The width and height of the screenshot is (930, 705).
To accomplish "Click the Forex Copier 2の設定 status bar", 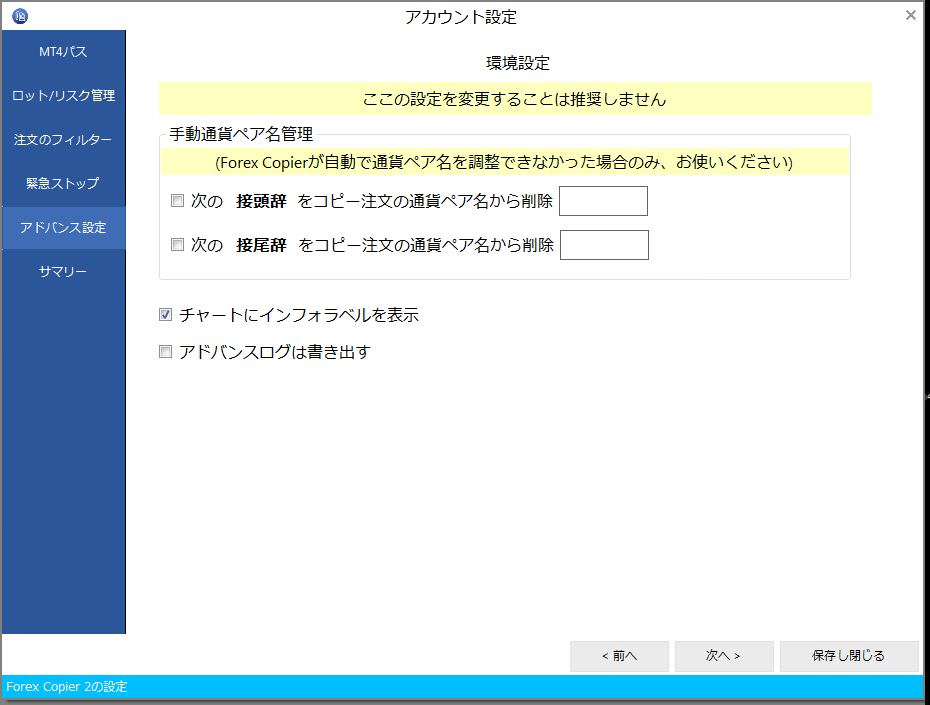I will pyautogui.click(x=66, y=687).
